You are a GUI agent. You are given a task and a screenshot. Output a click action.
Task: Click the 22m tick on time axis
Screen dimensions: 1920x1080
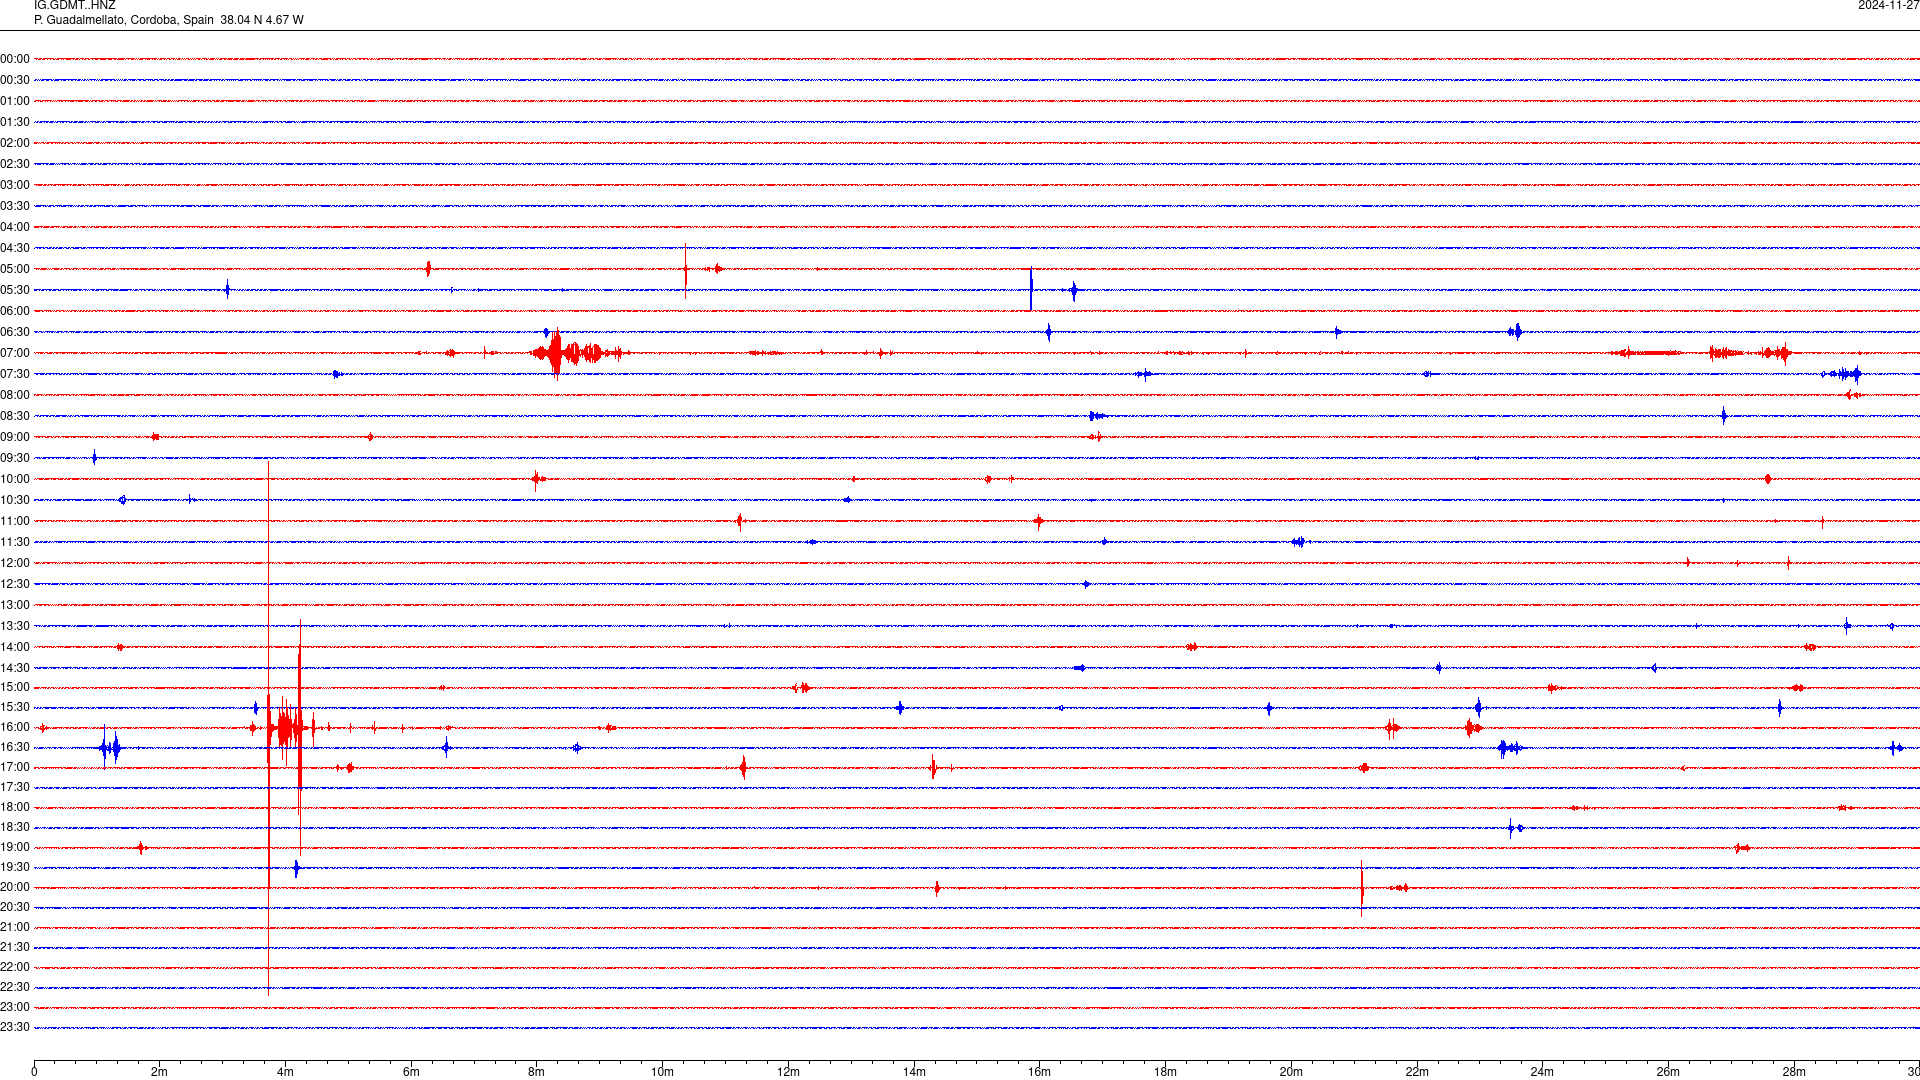(x=1417, y=1072)
